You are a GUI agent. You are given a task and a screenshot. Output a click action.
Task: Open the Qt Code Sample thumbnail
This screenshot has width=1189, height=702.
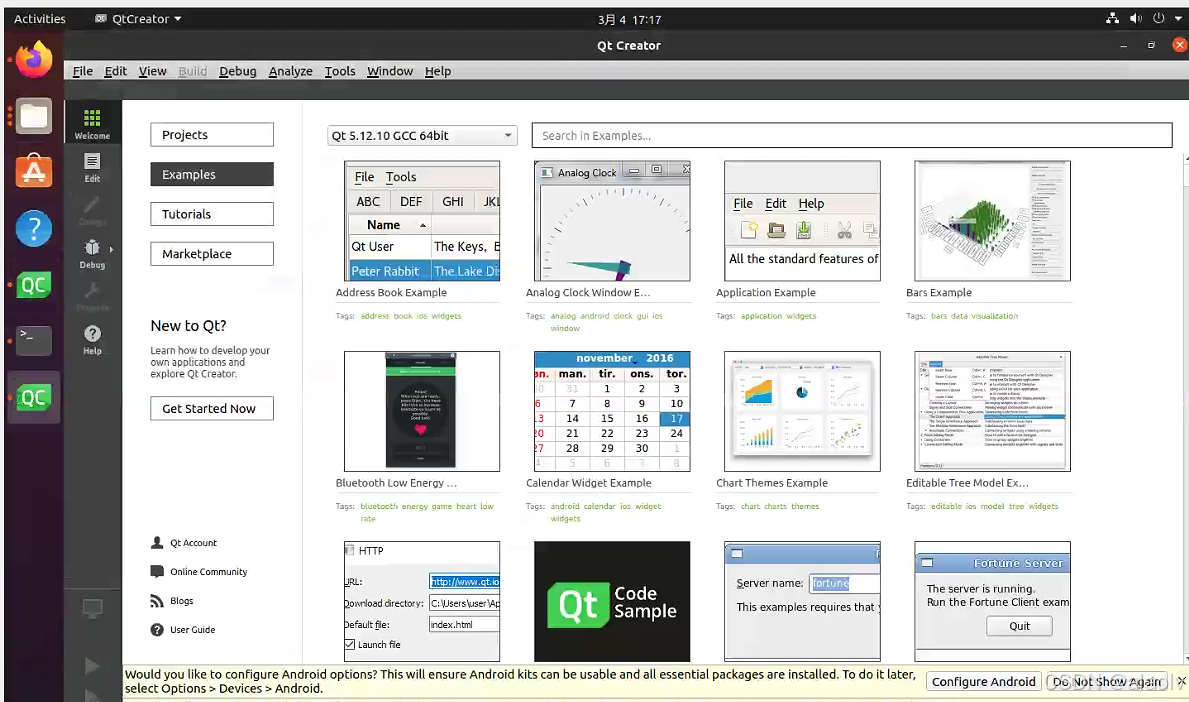tap(612, 601)
